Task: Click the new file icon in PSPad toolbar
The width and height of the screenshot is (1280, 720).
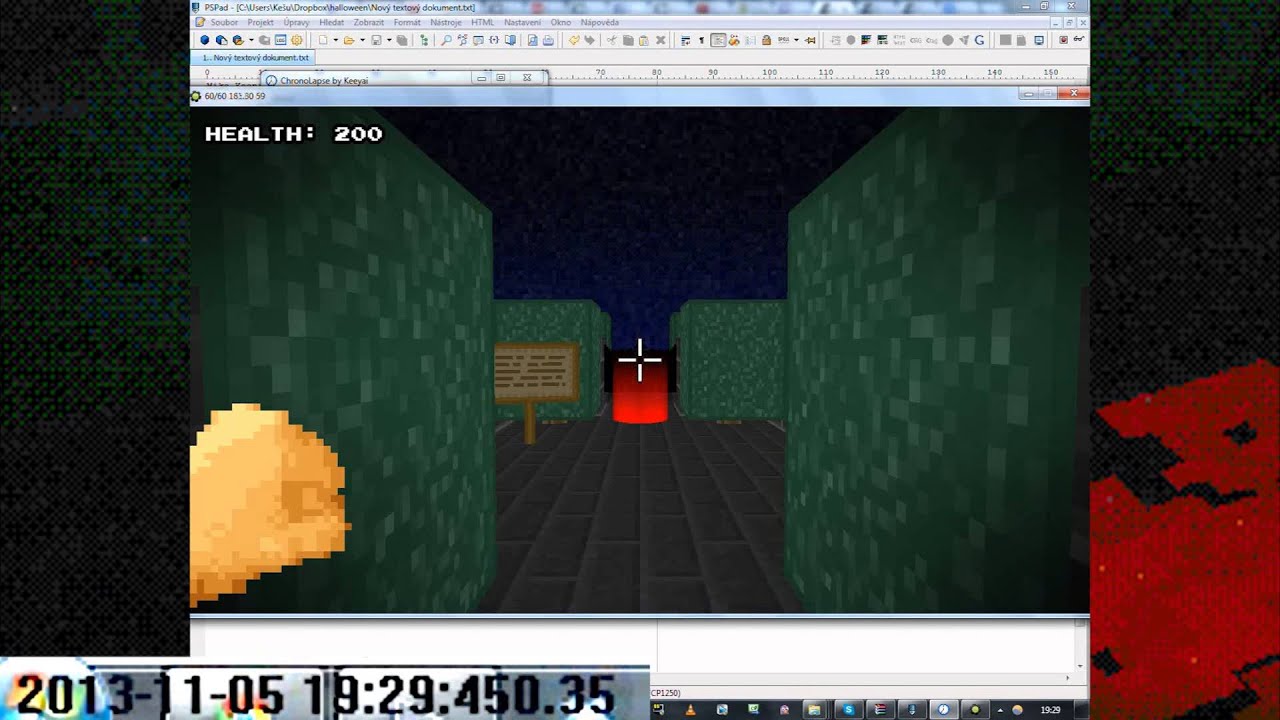Action: tap(323, 40)
